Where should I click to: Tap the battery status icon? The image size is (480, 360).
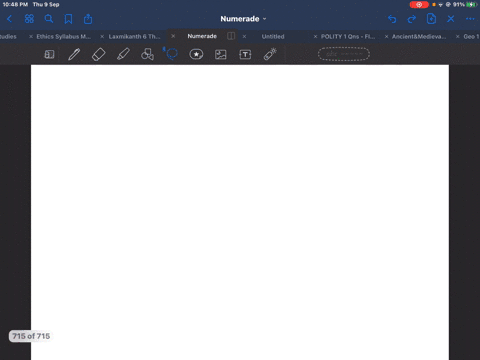pos(471,5)
